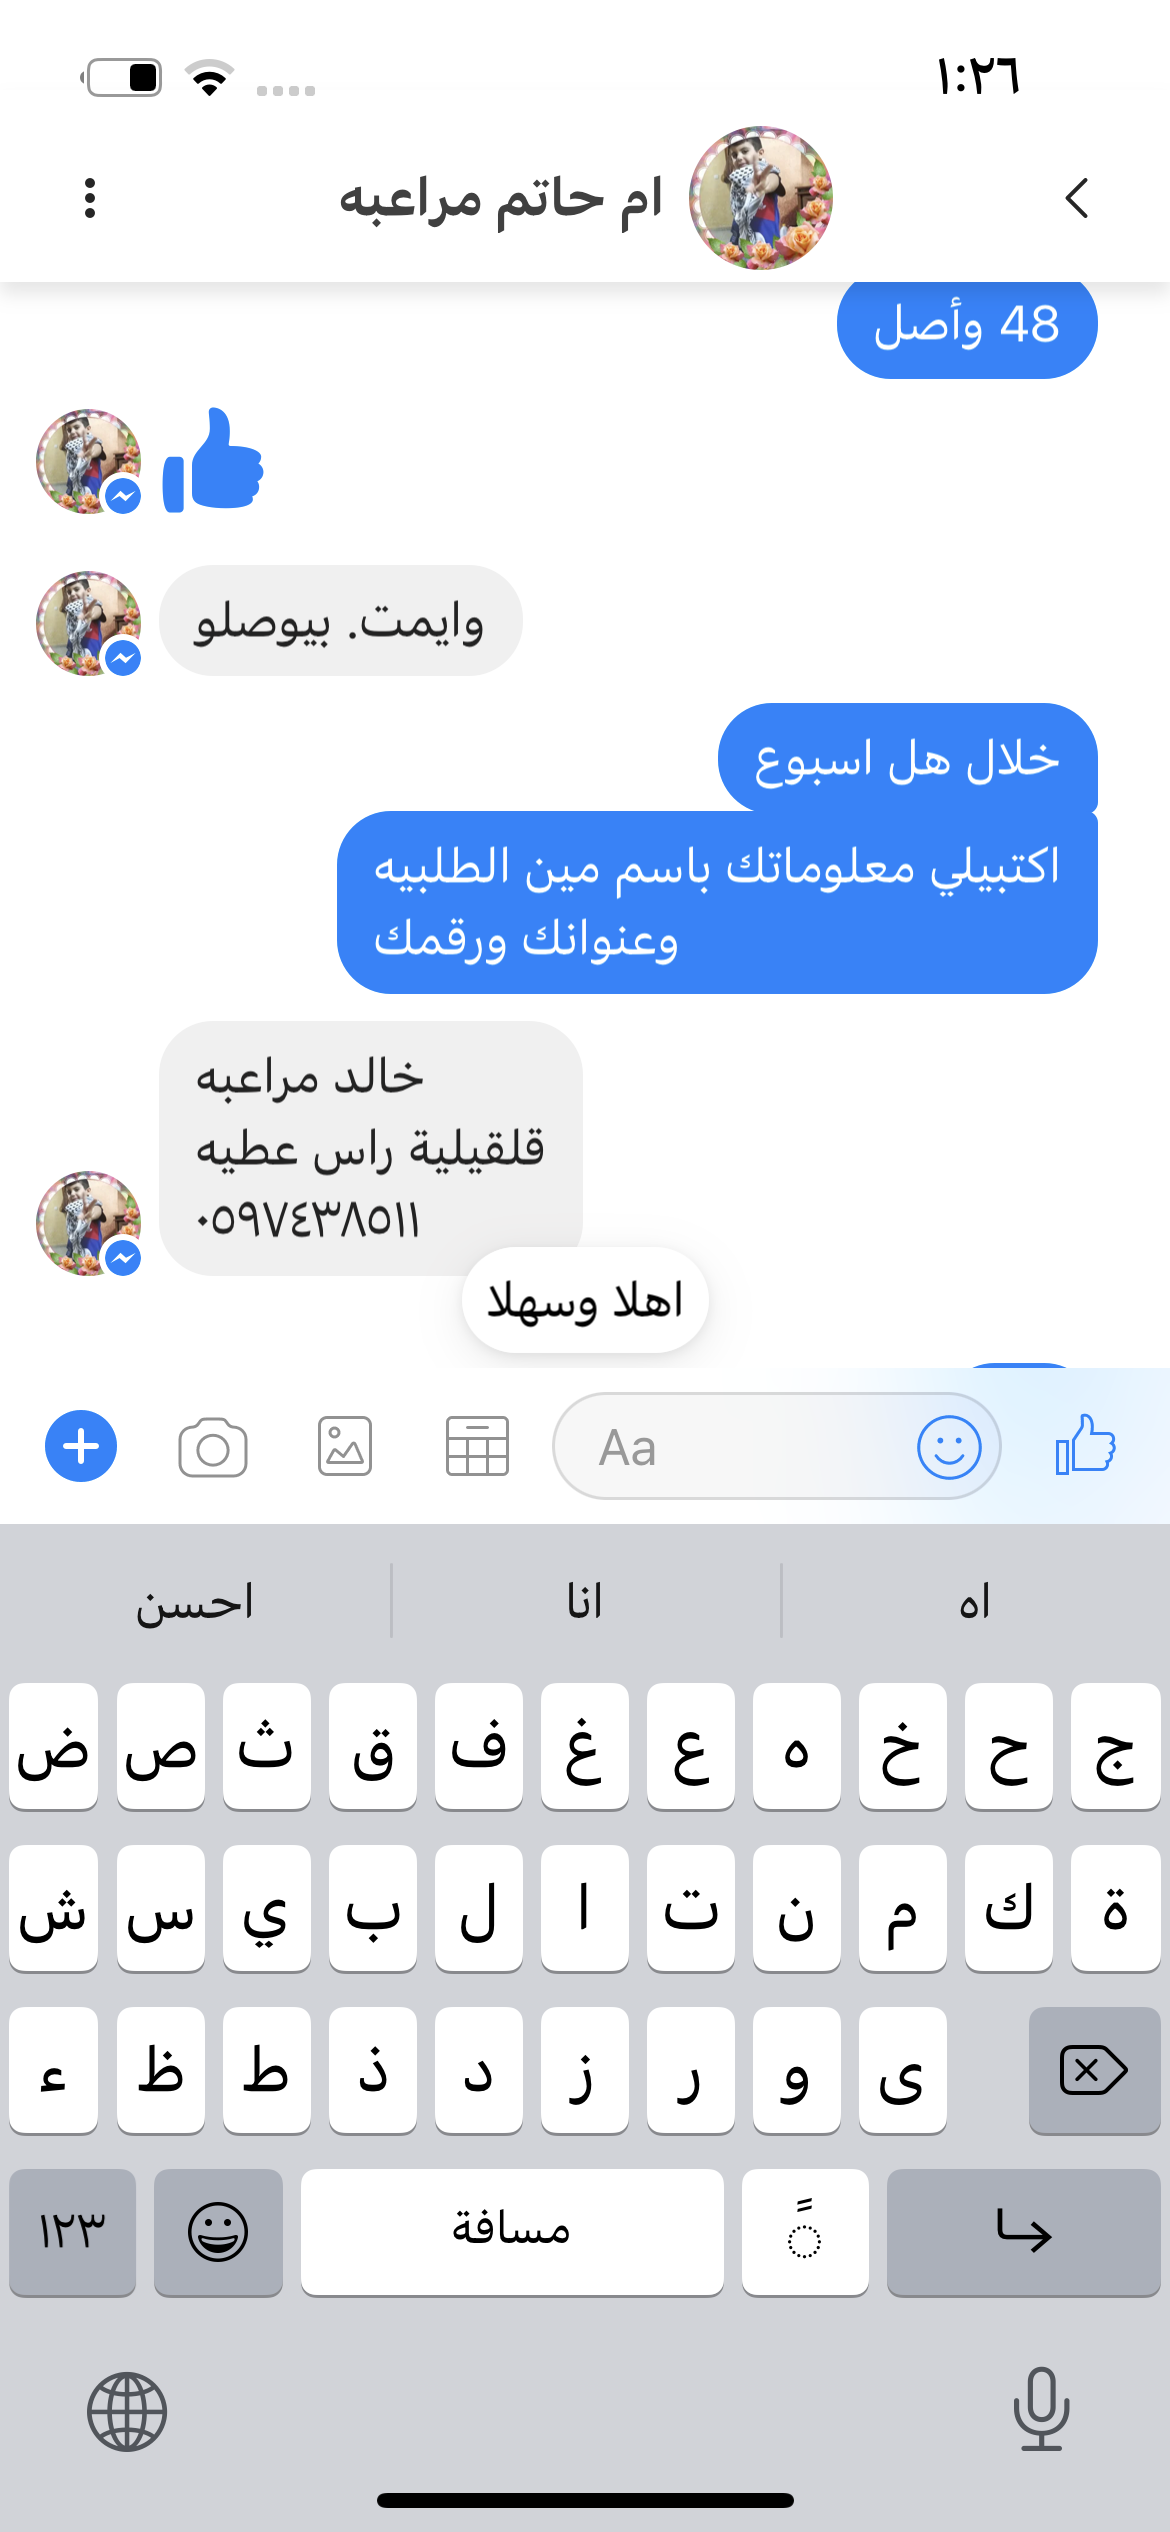Open the emoji smiley inside the message field
Viewport: 1170px width, 2532px height.
(949, 1446)
